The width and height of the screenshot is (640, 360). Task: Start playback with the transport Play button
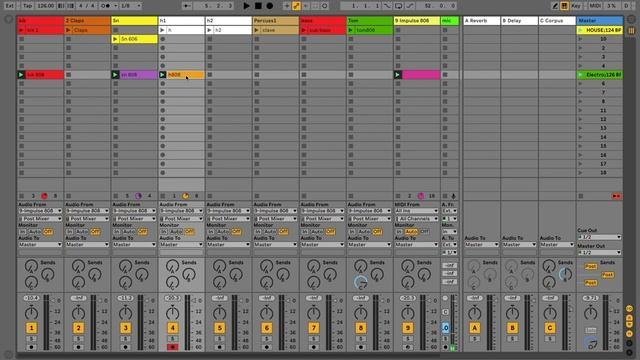(x=246, y=6)
